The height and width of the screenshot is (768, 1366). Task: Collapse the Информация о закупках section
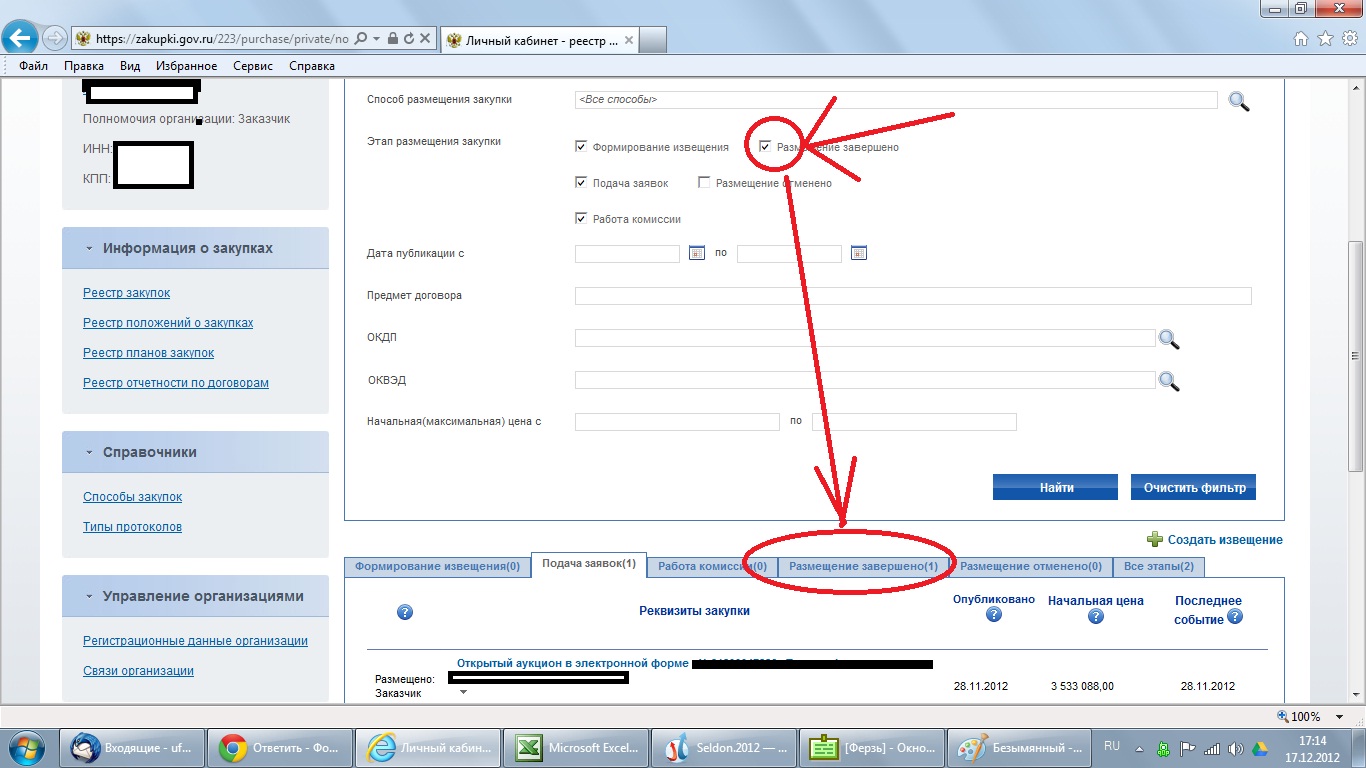point(89,248)
